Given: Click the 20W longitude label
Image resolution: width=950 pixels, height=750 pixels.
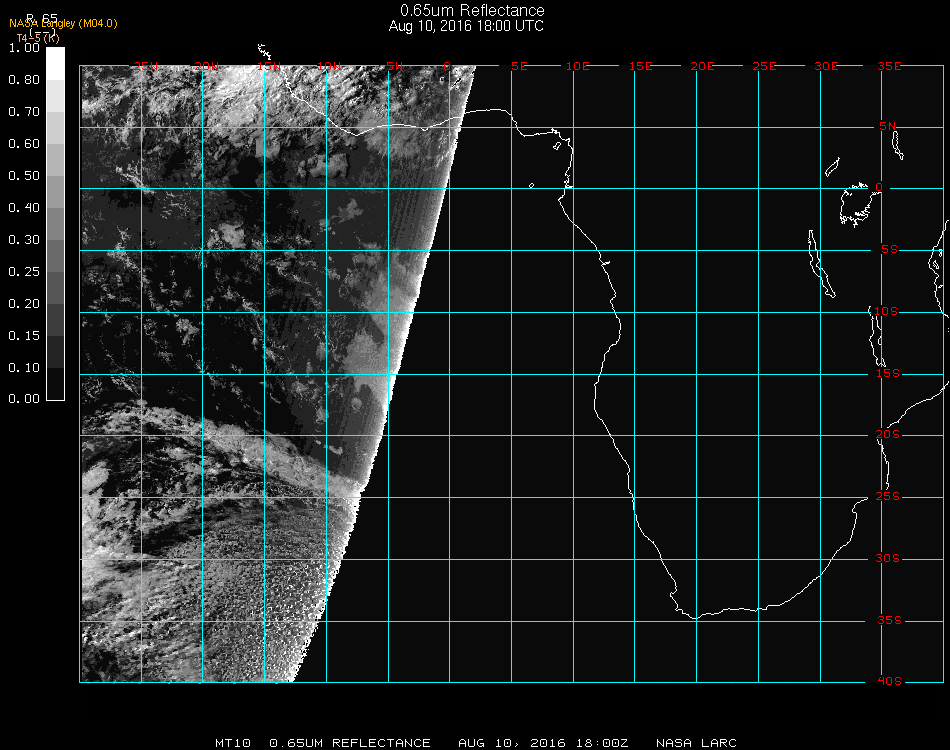Looking at the screenshot, I should click(207, 67).
